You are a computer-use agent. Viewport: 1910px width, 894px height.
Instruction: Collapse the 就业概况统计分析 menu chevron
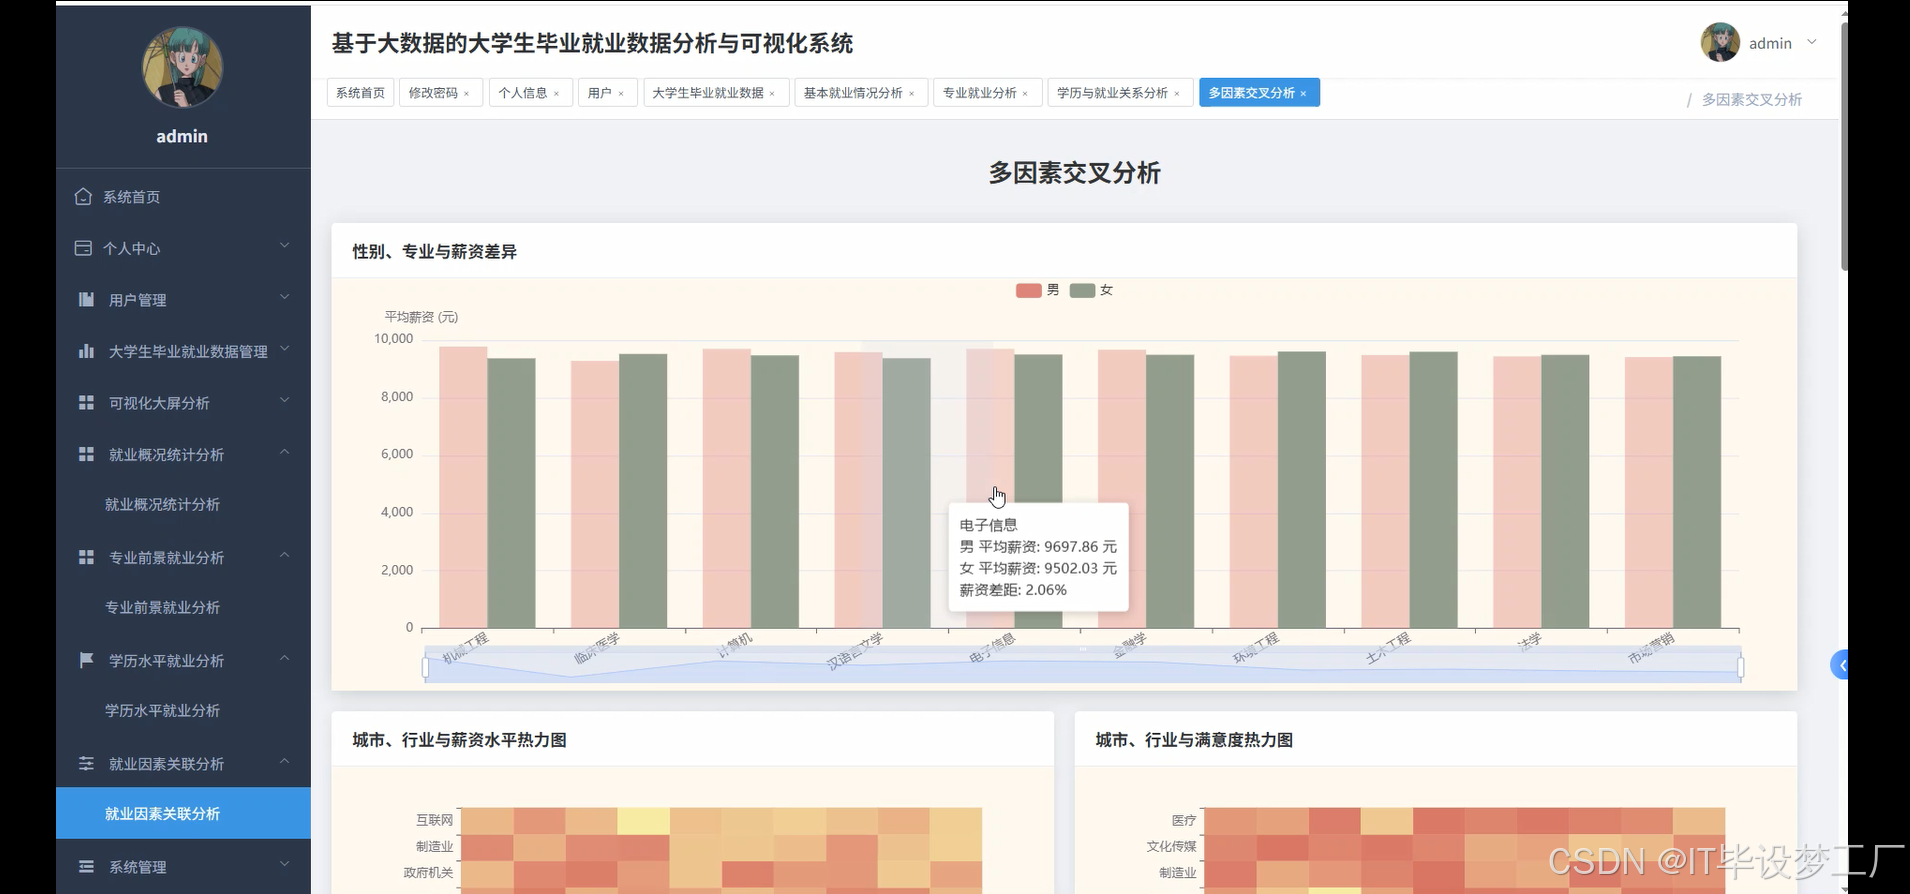pyautogui.click(x=284, y=452)
